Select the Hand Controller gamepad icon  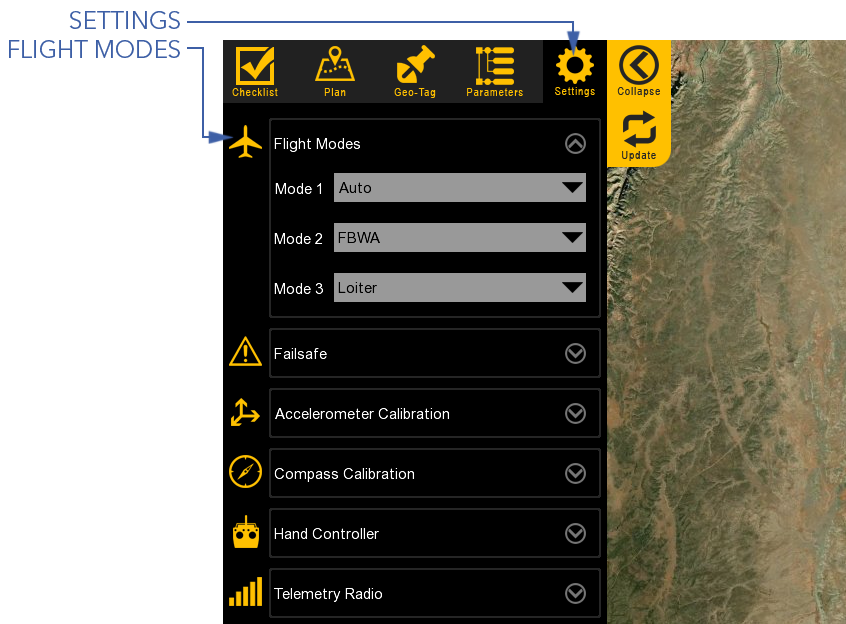(245, 532)
